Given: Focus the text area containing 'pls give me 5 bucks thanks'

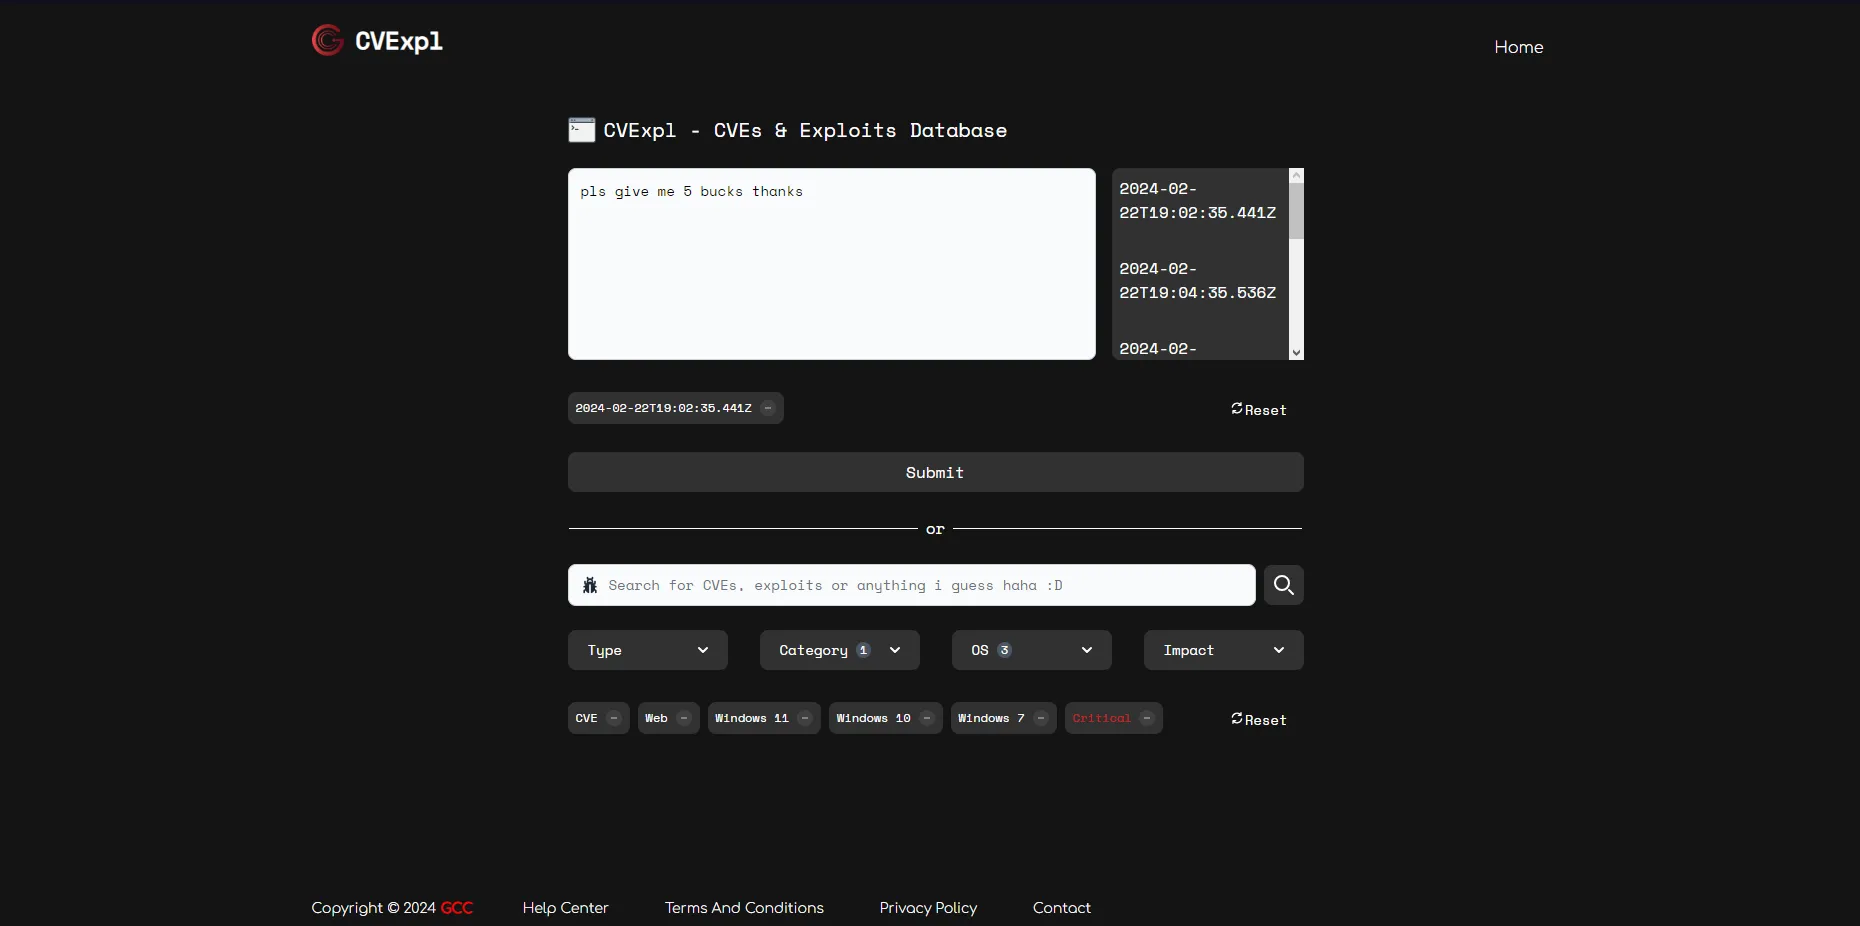Looking at the screenshot, I should click(x=832, y=264).
